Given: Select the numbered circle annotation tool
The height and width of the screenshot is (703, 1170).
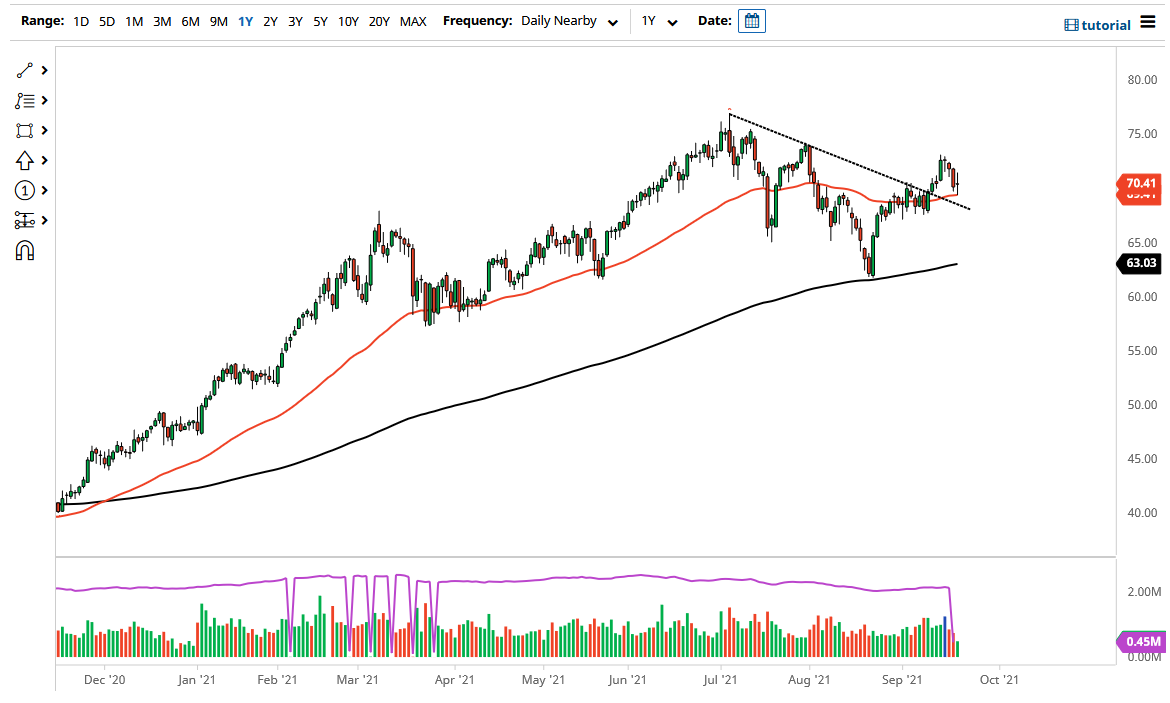Looking at the screenshot, I should pos(24,190).
